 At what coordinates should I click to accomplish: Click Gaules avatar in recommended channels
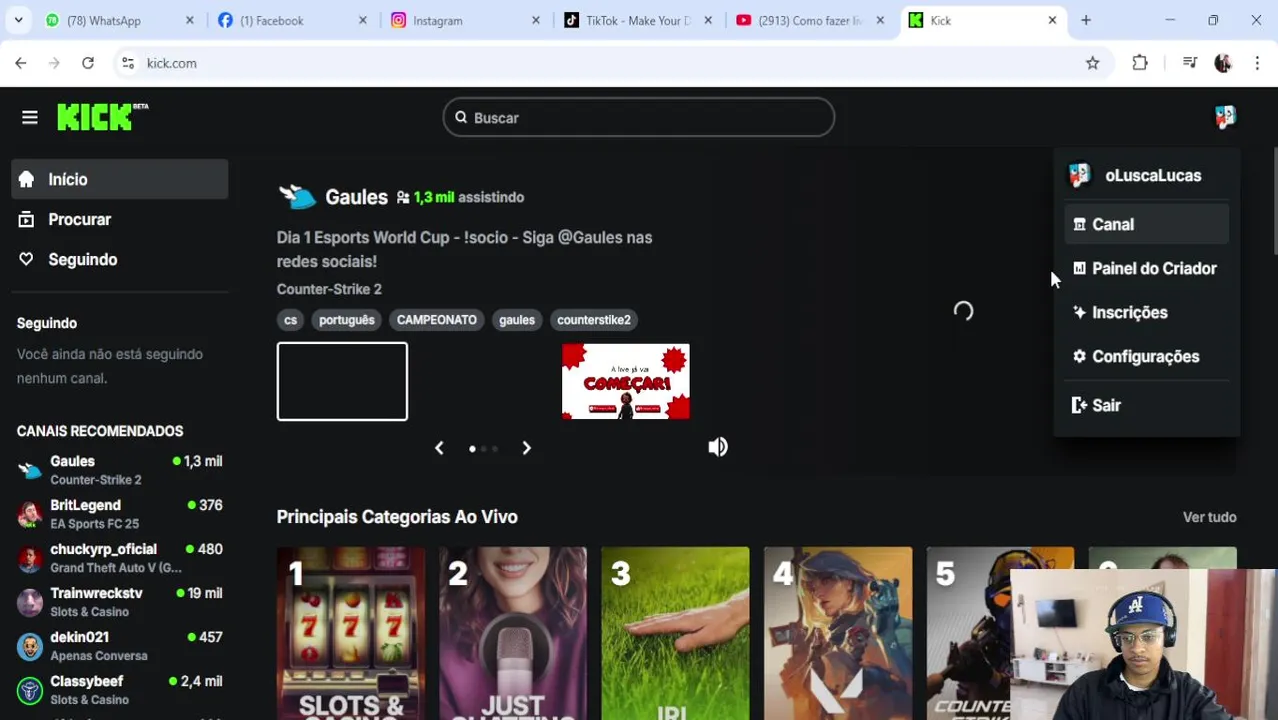[30, 470]
